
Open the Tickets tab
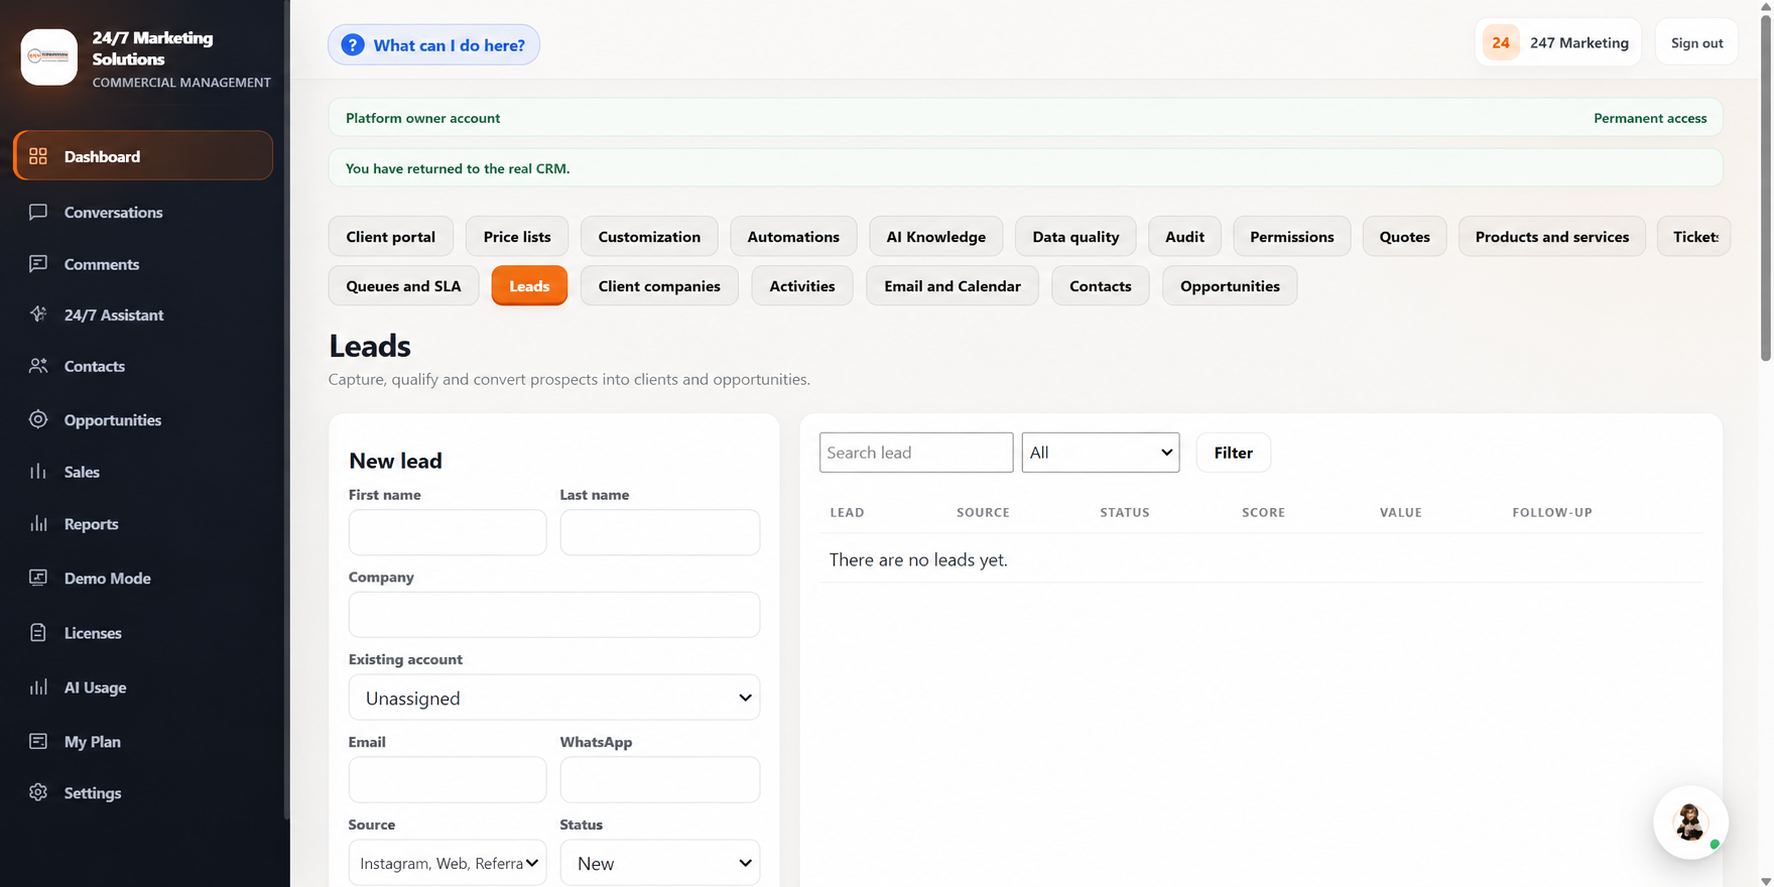(1695, 236)
